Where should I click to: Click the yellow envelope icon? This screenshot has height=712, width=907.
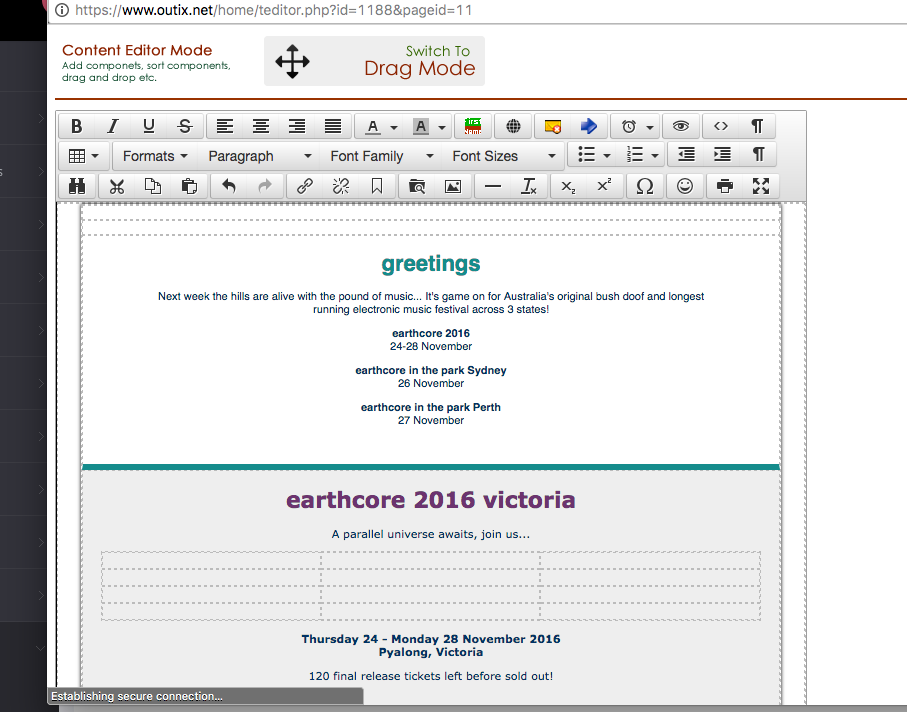tap(552, 126)
